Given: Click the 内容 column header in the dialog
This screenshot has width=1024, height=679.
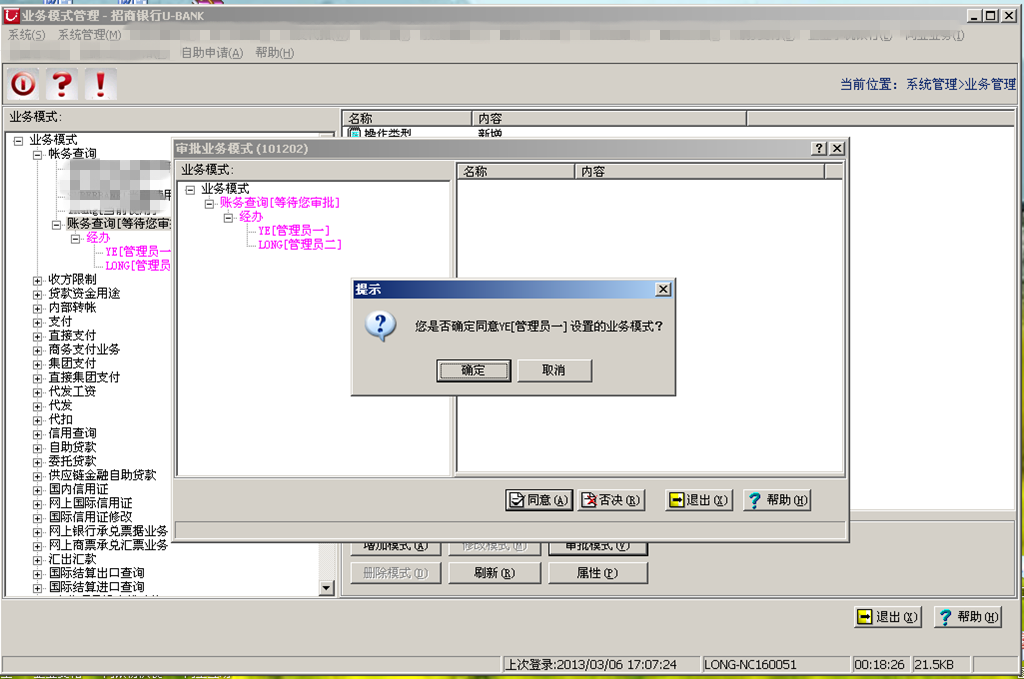Looking at the screenshot, I should (x=699, y=172).
